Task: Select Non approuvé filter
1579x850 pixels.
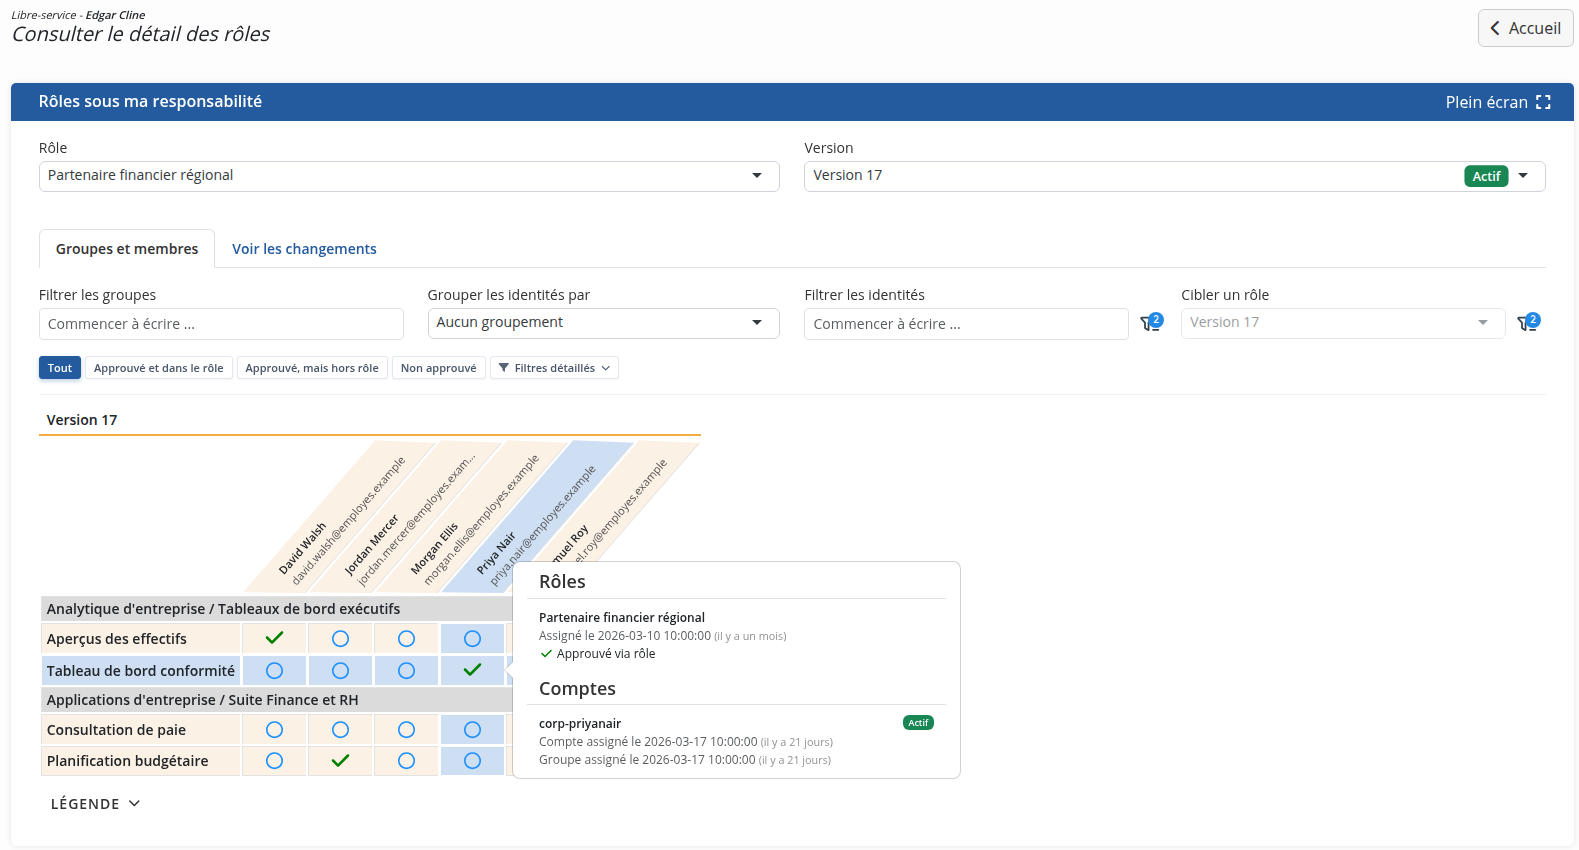Action: (439, 368)
